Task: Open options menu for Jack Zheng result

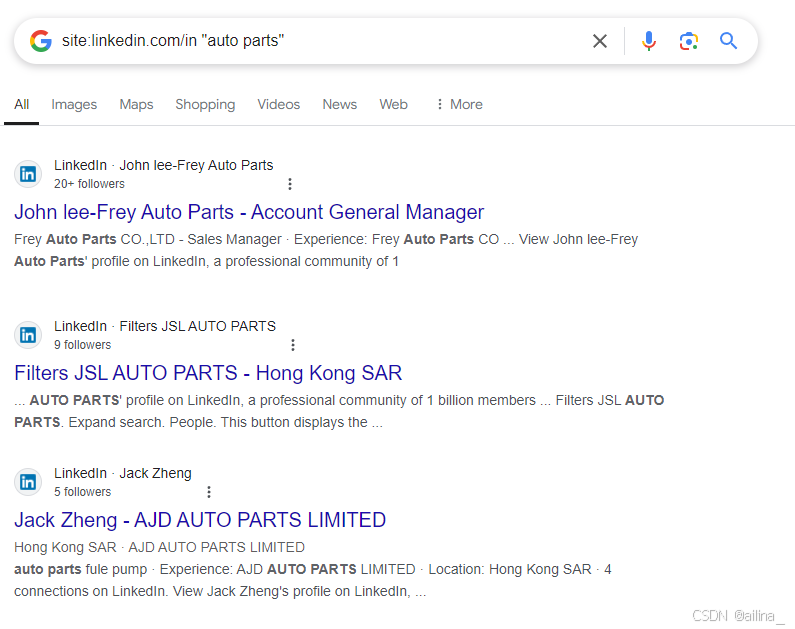Action: pyautogui.click(x=209, y=492)
